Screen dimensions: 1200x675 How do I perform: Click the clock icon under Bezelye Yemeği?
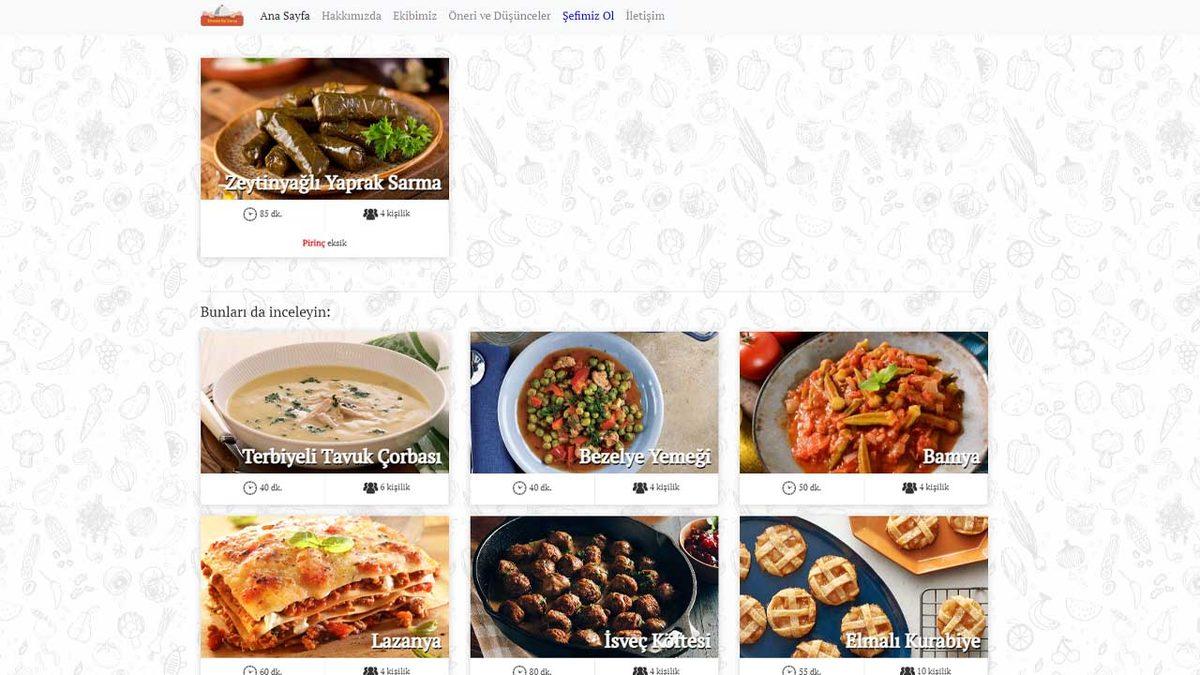pyautogui.click(x=520, y=488)
